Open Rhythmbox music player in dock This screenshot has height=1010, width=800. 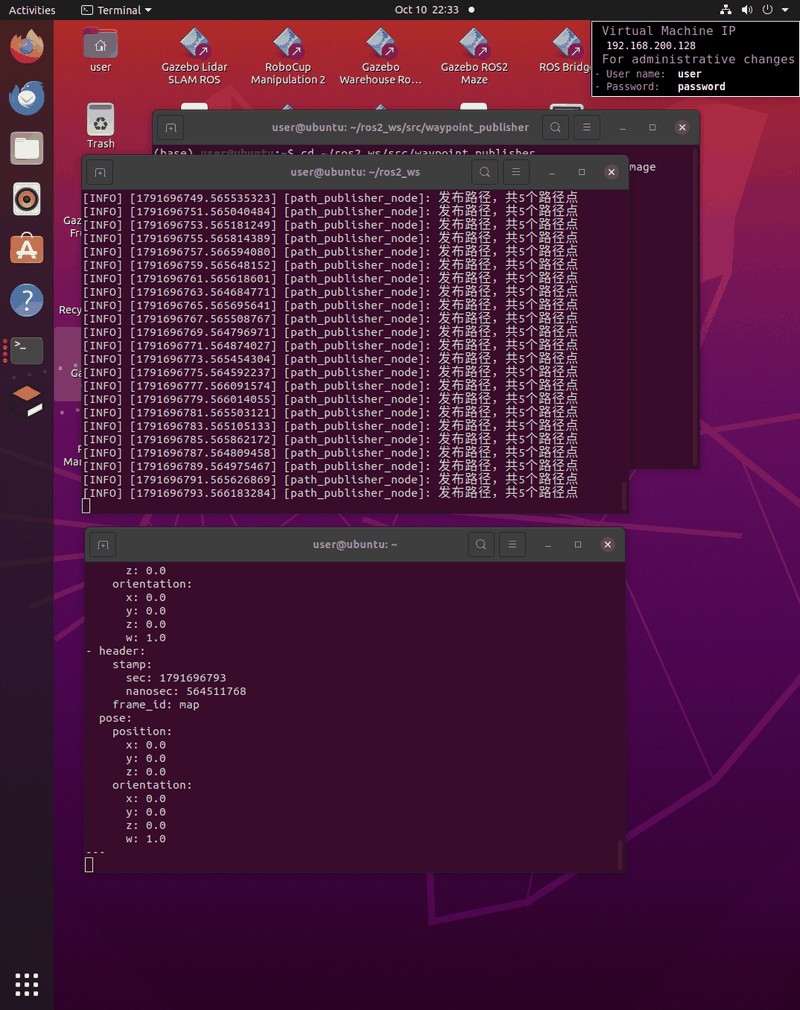pos(26,199)
